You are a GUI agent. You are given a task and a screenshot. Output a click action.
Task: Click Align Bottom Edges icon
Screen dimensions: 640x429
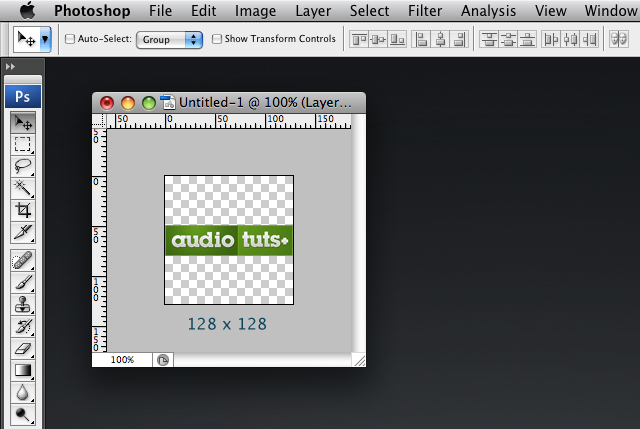(397, 40)
